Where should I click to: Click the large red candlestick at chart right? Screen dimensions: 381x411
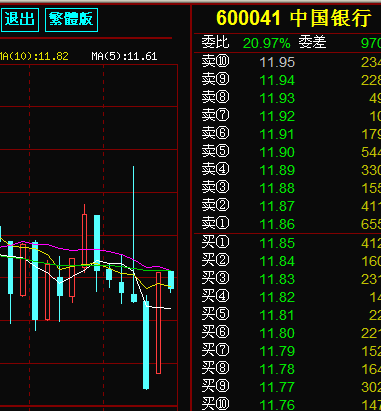159,323
